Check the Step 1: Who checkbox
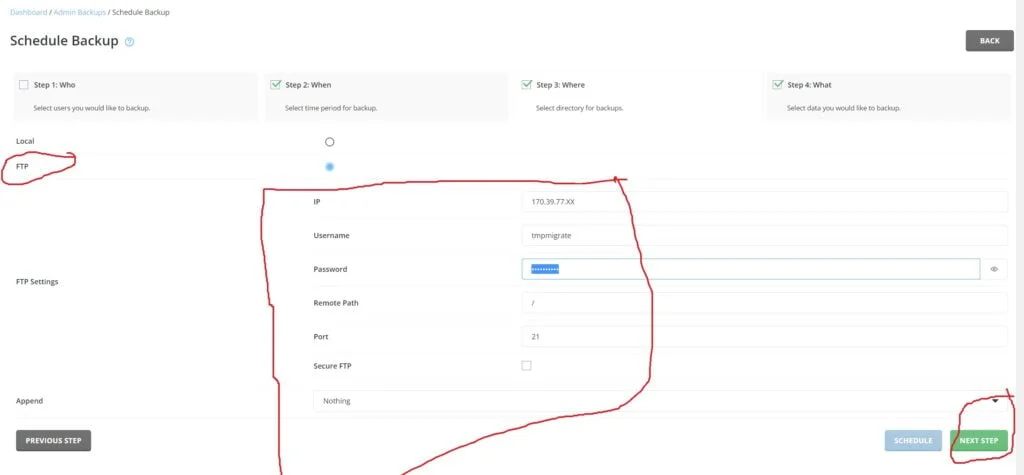Viewport: 1024px width, 475px height. pyautogui.click(x=24, y=85)
